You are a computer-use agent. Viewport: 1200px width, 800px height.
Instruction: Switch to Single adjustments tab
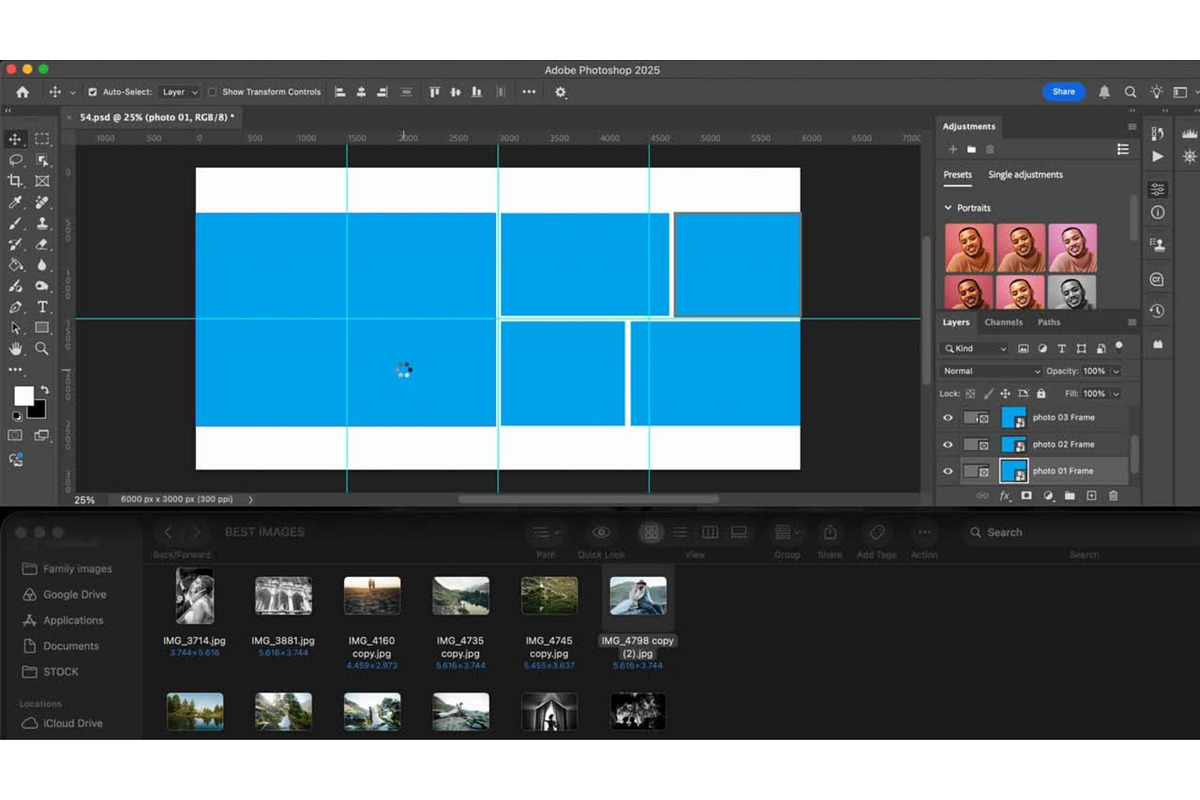[1025, 175]
